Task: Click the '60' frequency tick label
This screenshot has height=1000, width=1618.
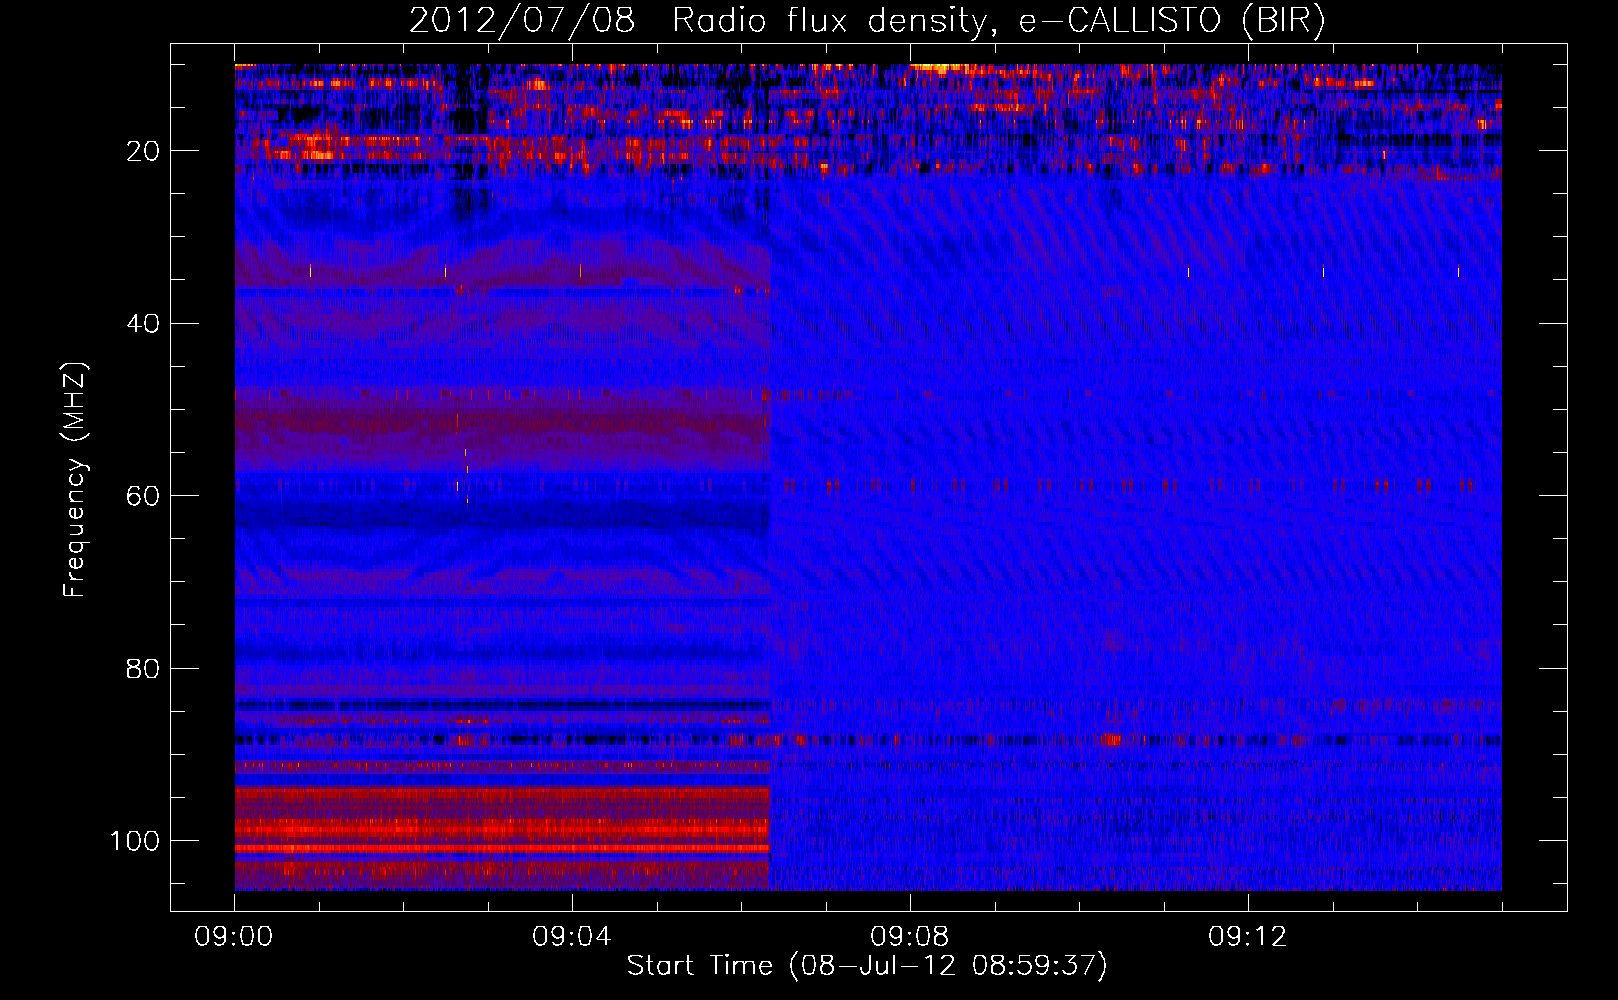Action: [144, 496]
